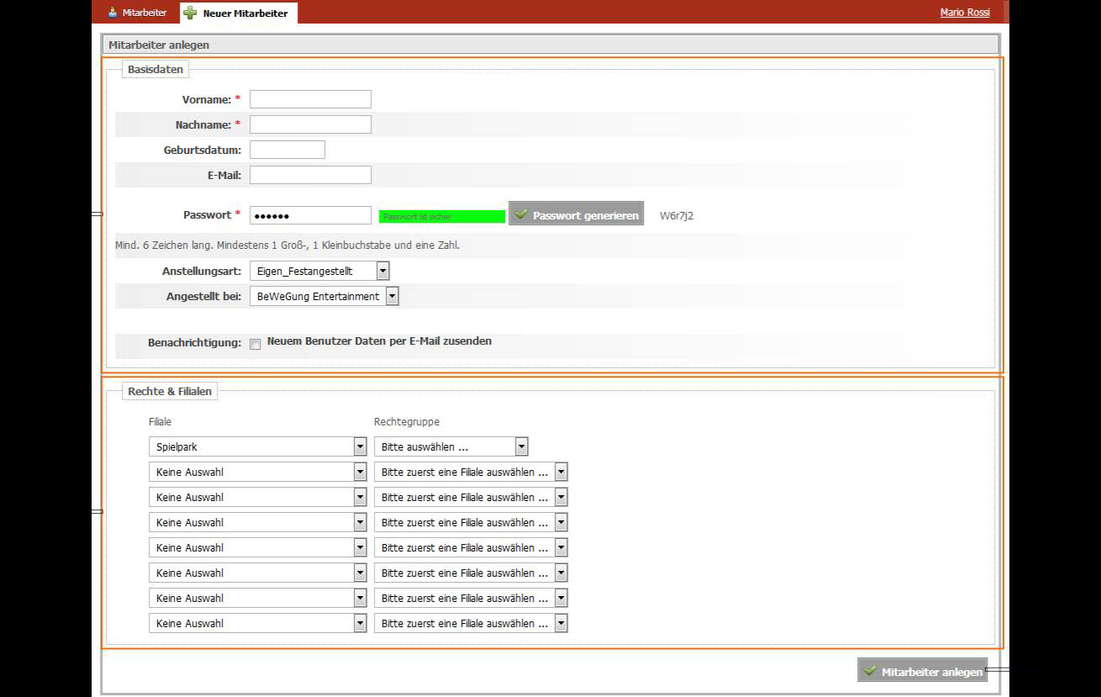Click the Mitarbeiter anlegen panel title

[x=159, y=45]
